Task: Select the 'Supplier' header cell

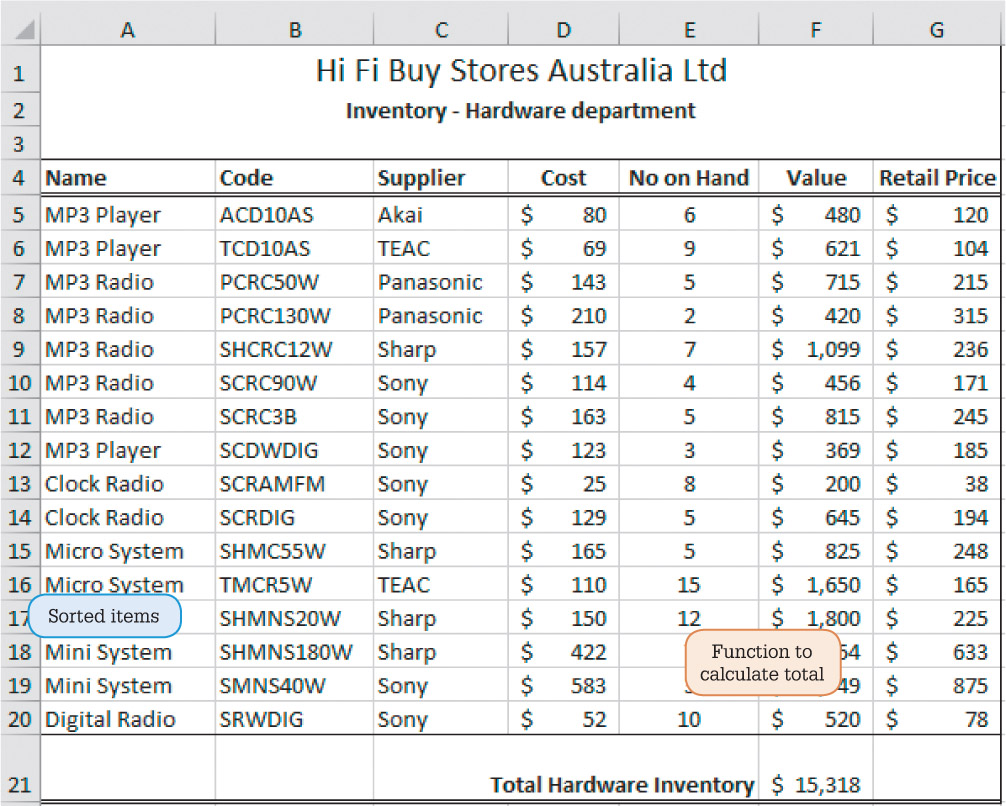Action: point(441,178)
